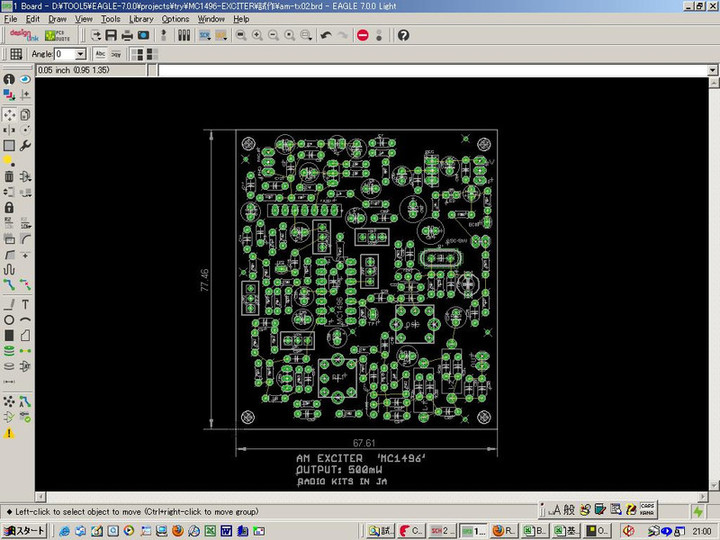Open the Options menu
This screenshot has width=720, height=540.
175,19
